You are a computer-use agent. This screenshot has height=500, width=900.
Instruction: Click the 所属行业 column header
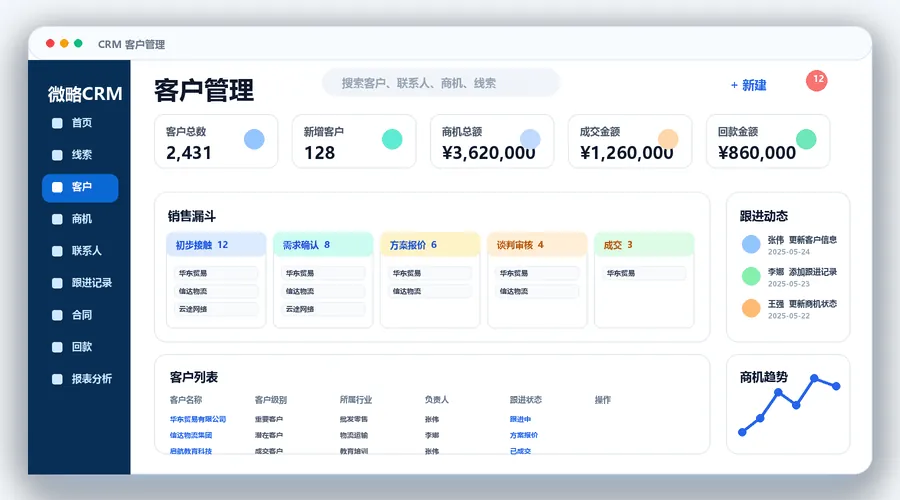pos(356,400)
